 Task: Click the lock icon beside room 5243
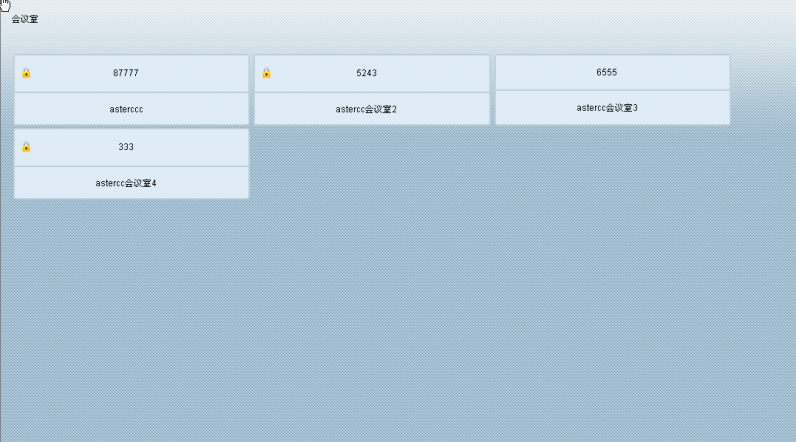coord(267,73)
